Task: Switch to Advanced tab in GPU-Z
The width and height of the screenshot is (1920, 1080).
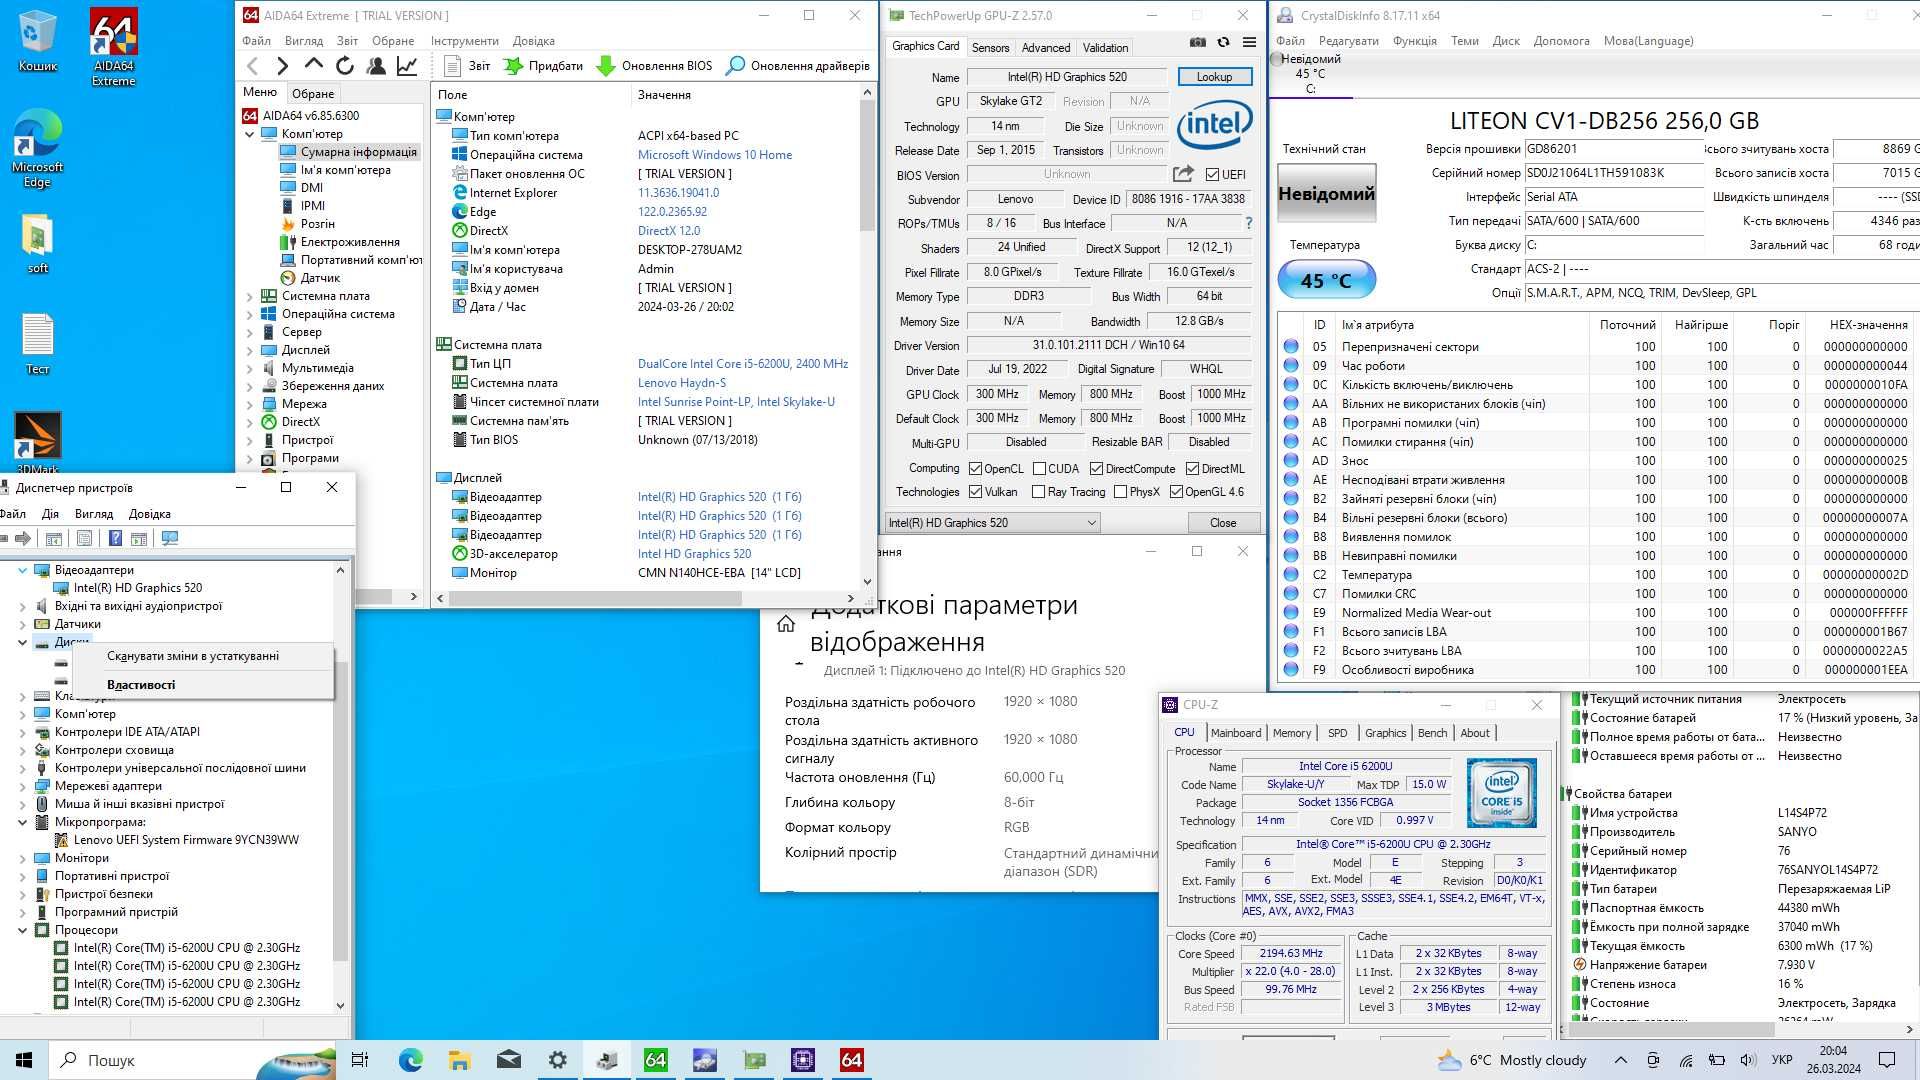Action: pyautogui.click(x=1046, y=47)
